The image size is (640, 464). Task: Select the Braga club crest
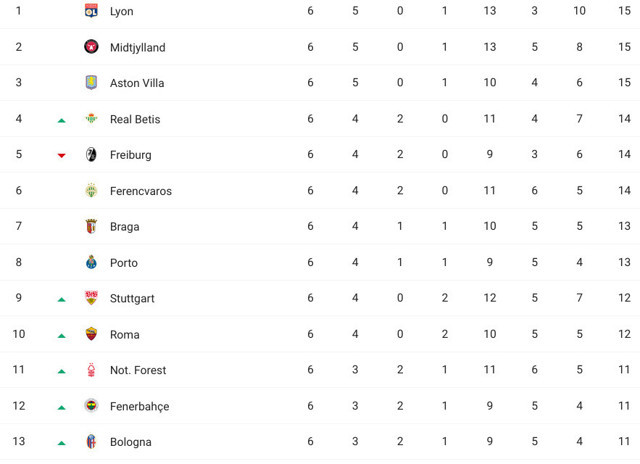coord(91,227)
